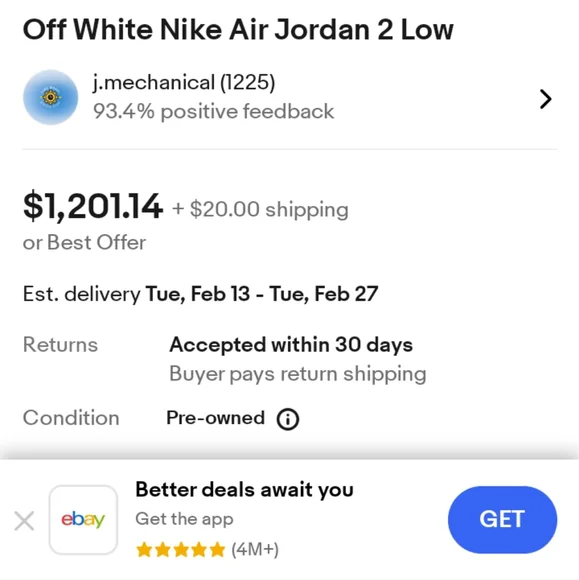Open seller j.mechanical avatar image
This screenshot has height=580, width=579.
tap(51, 97)
